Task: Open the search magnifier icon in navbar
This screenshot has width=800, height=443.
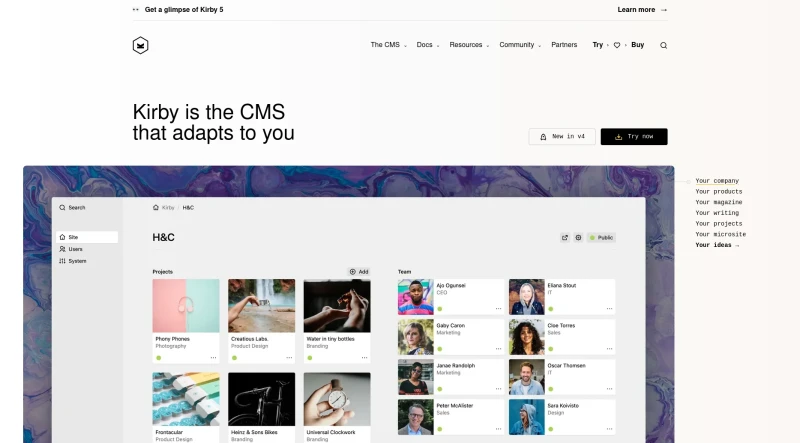Action: point(663,45)
